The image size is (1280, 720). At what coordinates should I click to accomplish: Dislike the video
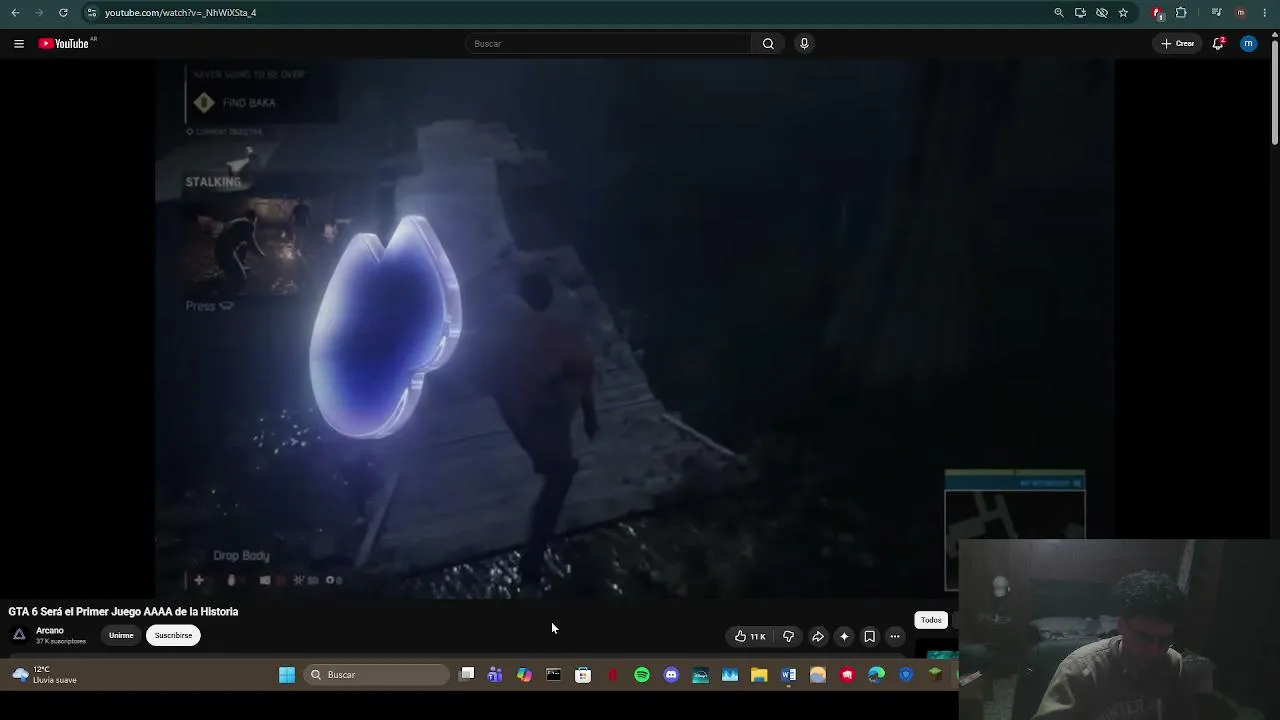[x=788, y=636]
